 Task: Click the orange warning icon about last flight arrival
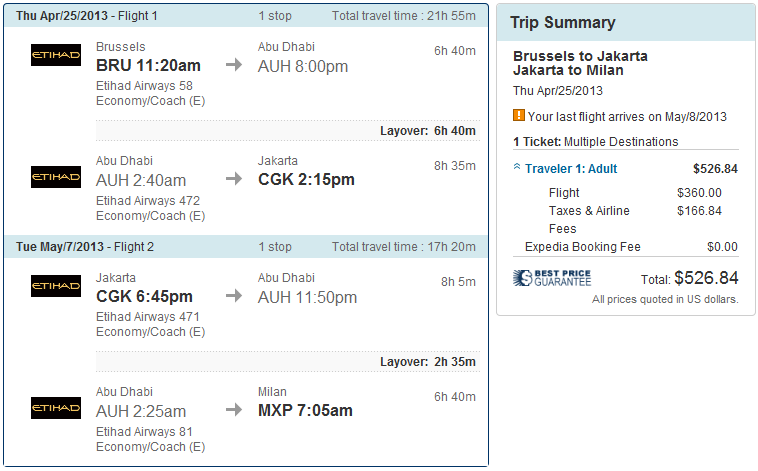[x=519, y=115]
